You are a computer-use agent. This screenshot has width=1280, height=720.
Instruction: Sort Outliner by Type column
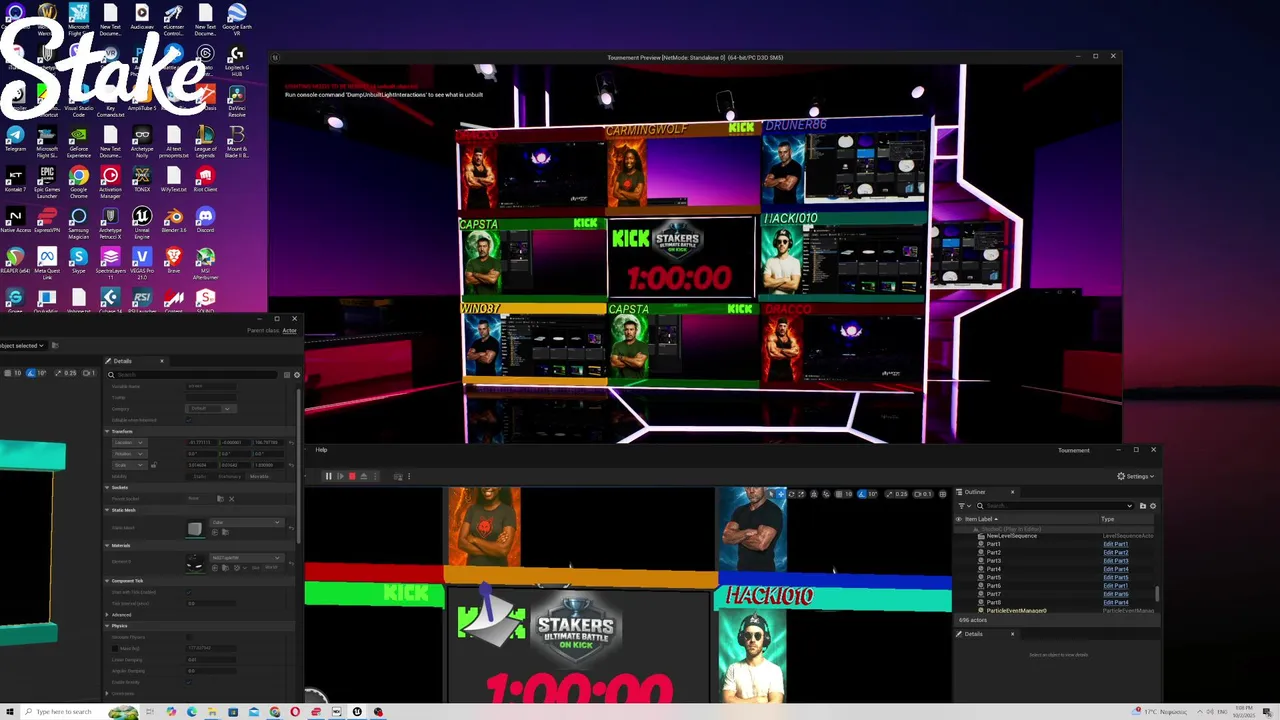tap(1107, 519)
